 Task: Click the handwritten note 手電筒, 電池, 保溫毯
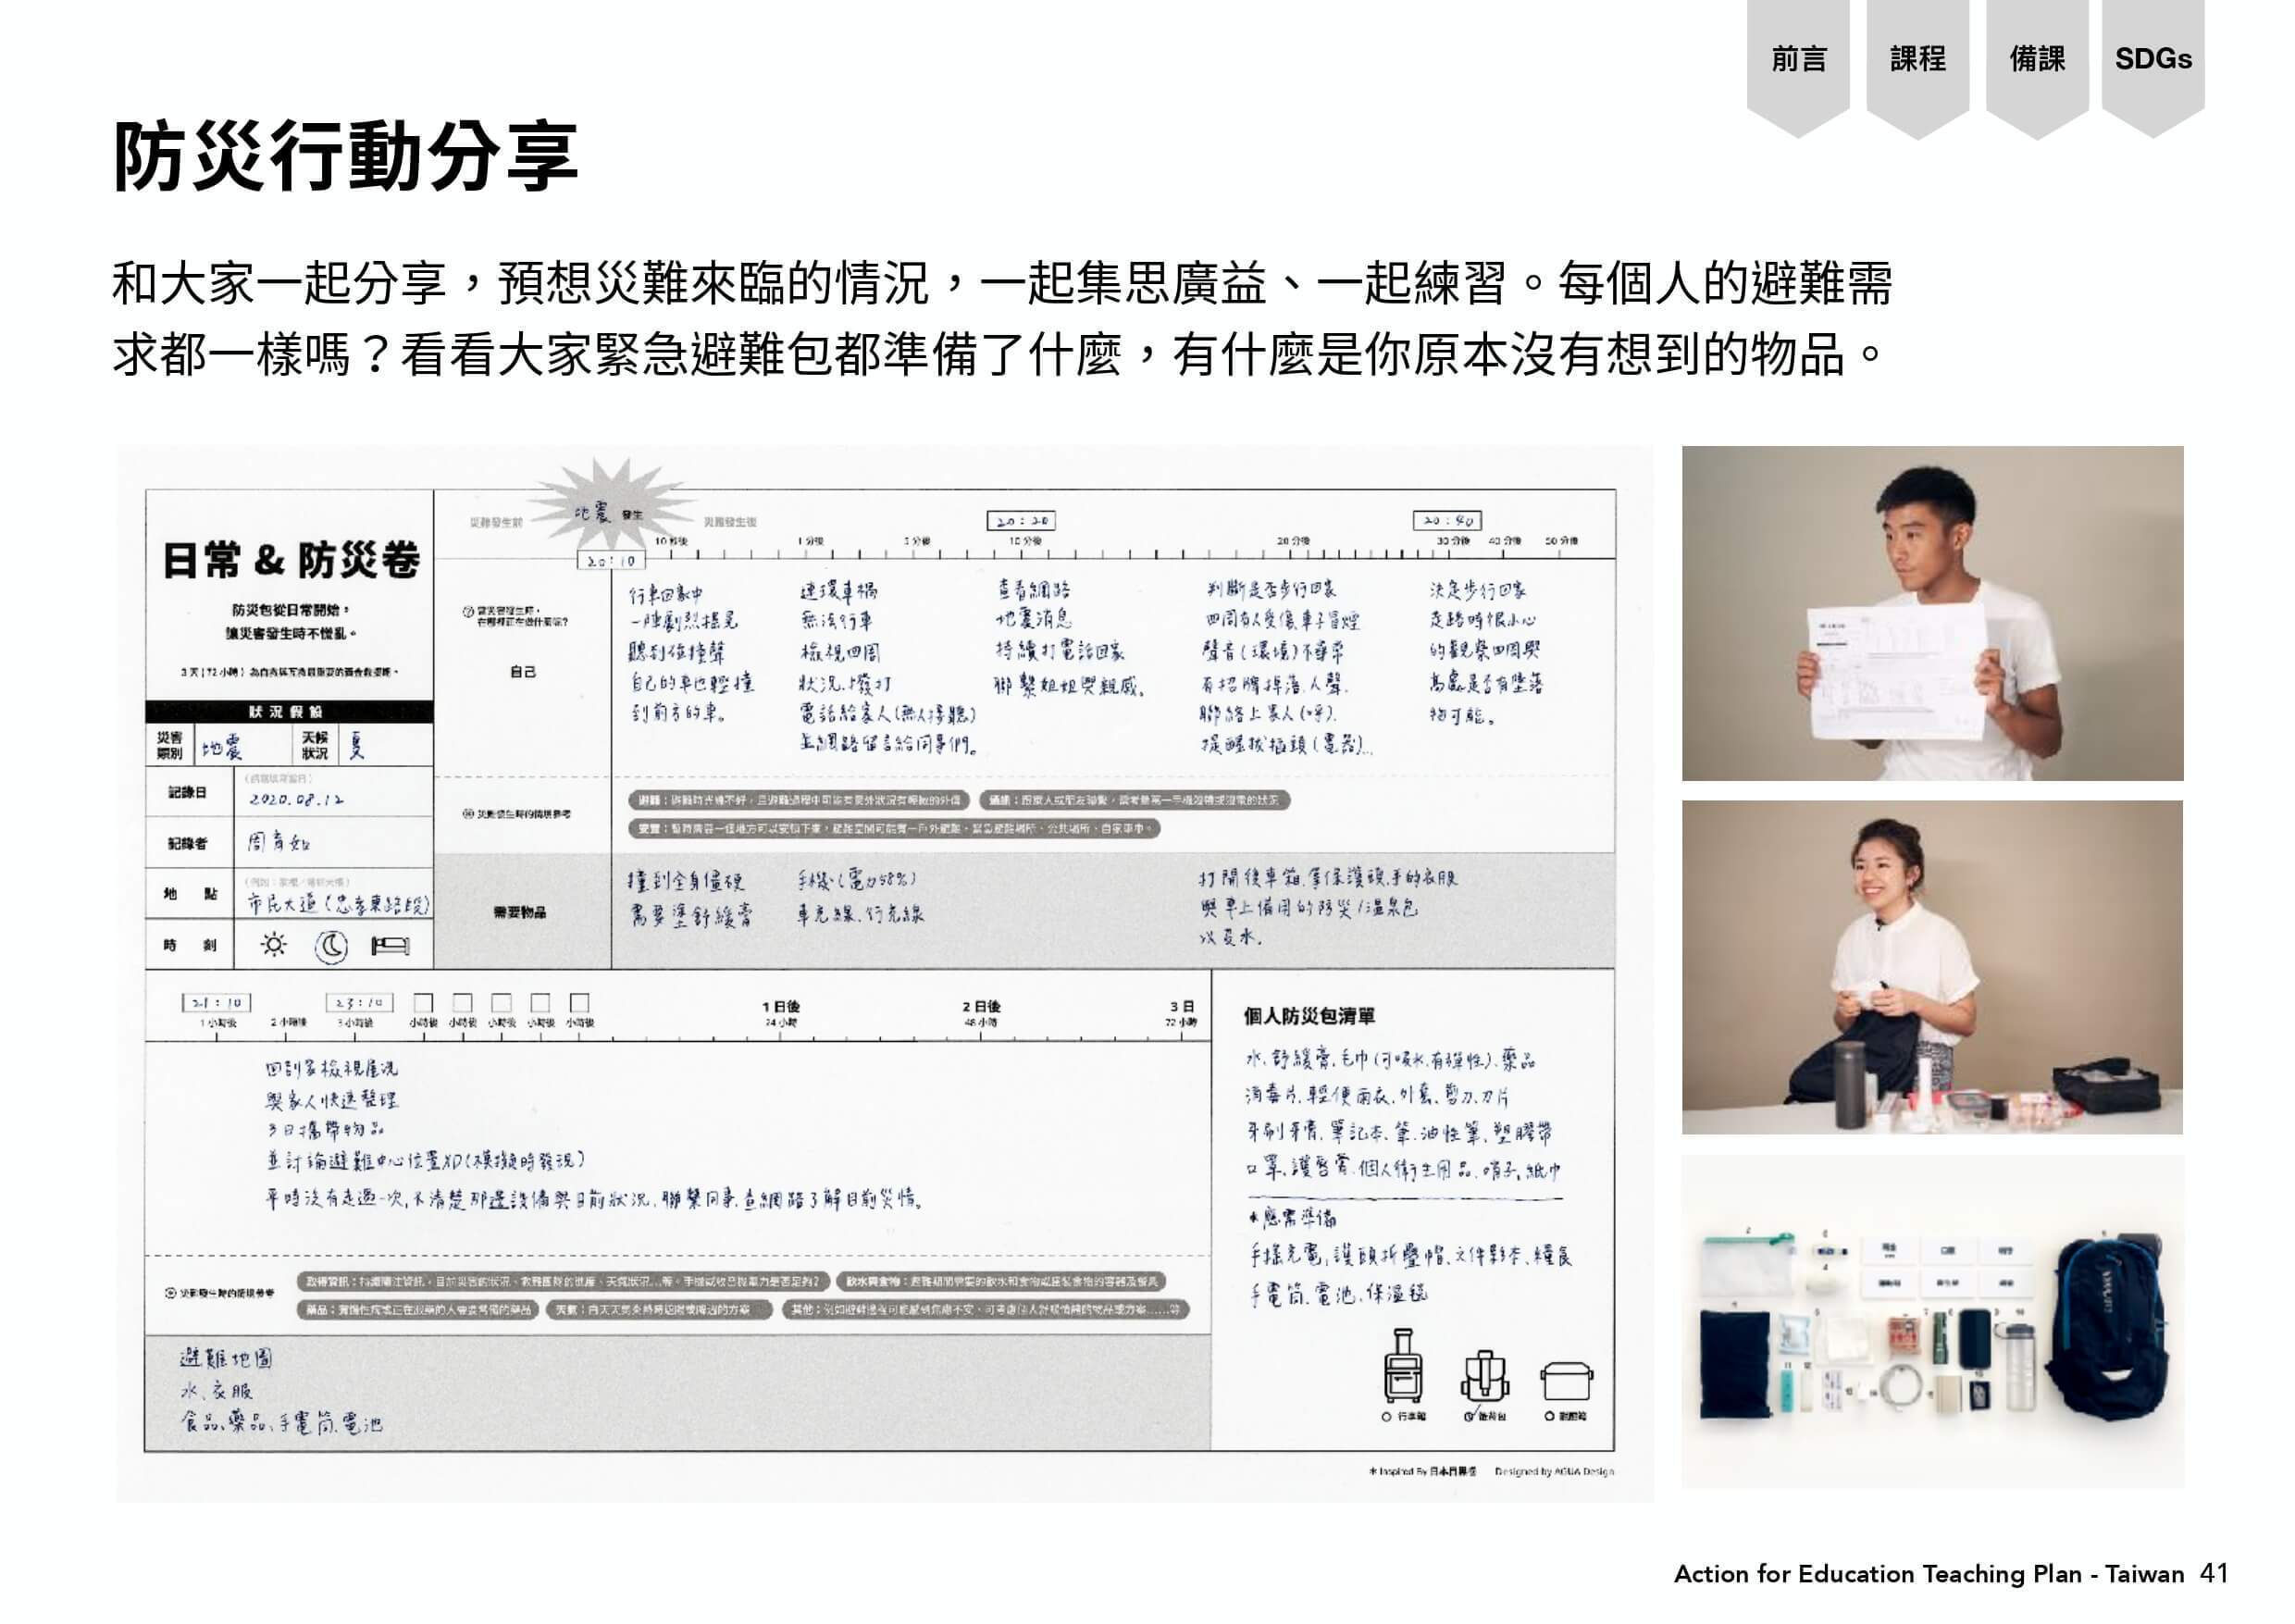coord(1338,1295)
